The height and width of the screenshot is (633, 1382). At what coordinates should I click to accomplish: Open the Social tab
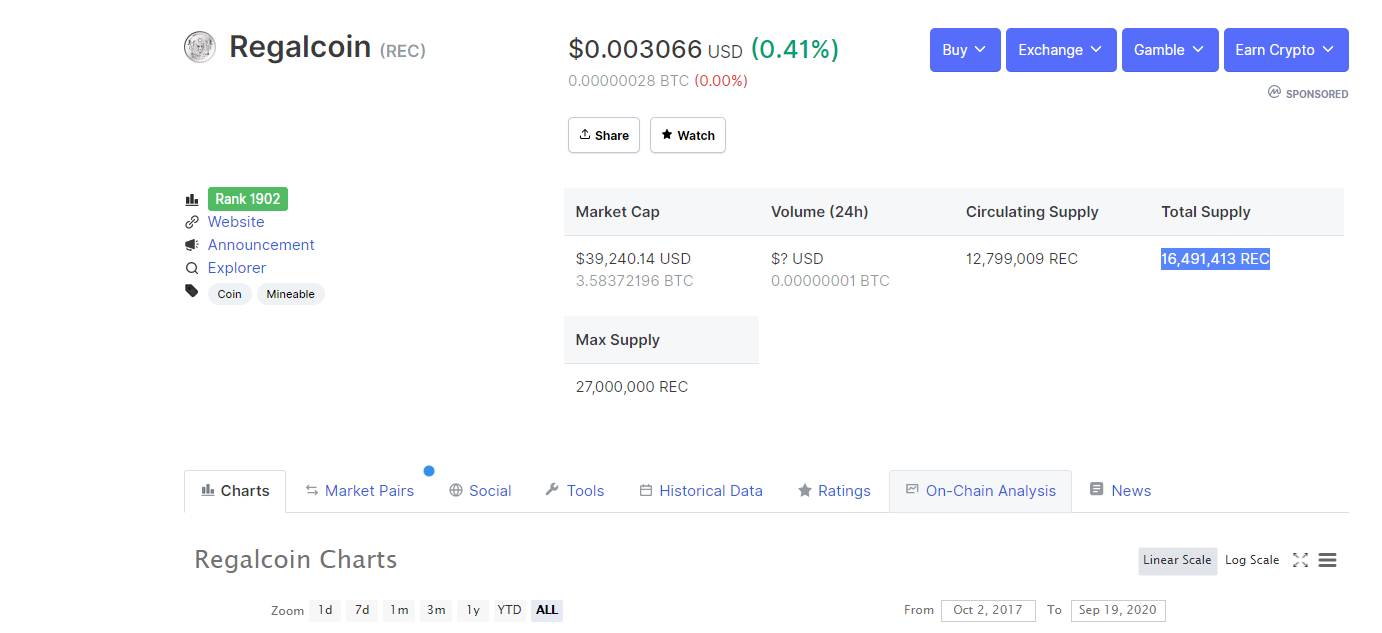480,491
